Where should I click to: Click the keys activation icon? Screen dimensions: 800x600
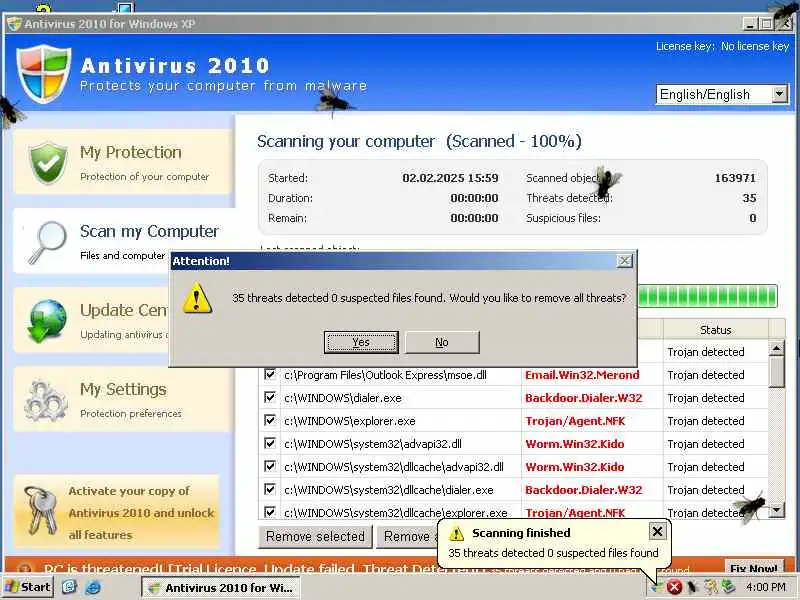click(43, 511)
